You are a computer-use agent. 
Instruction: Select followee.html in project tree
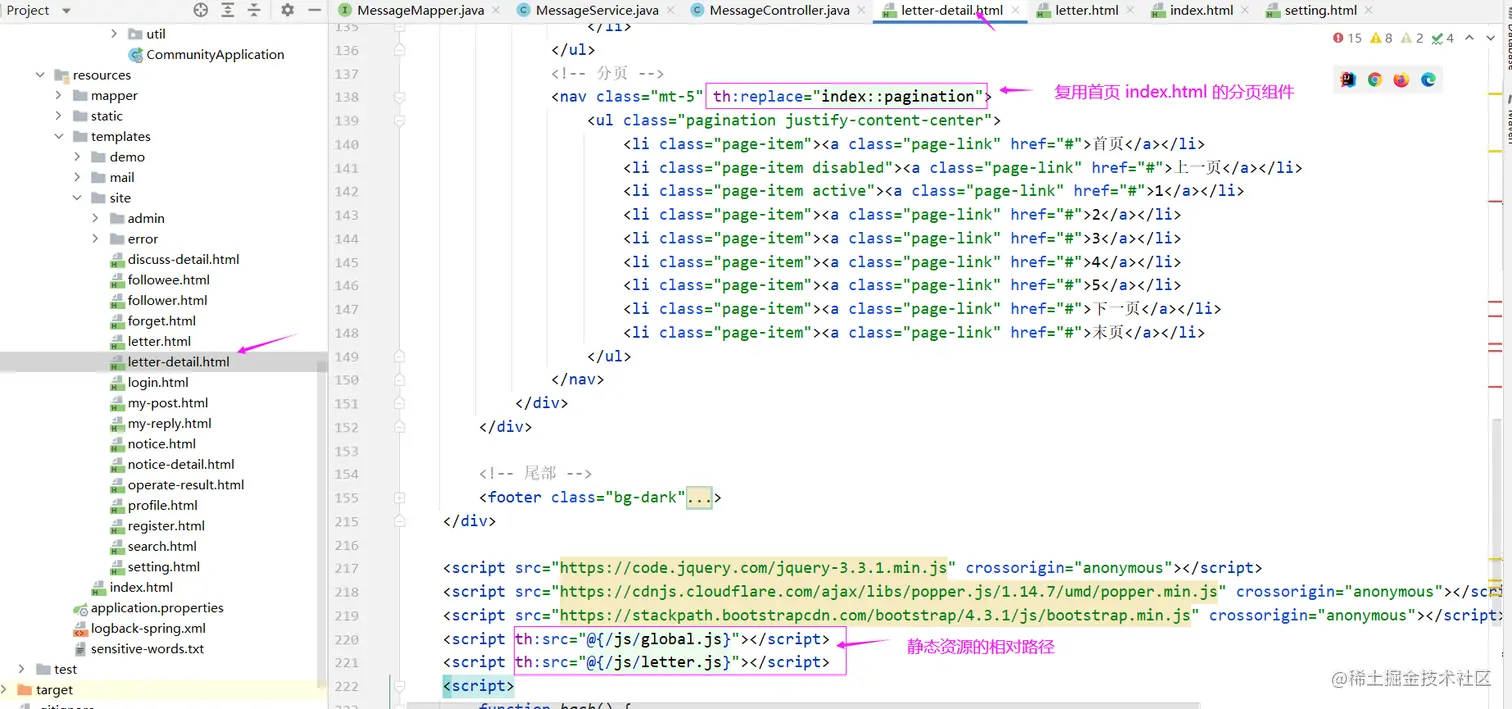tap(168, 280)
